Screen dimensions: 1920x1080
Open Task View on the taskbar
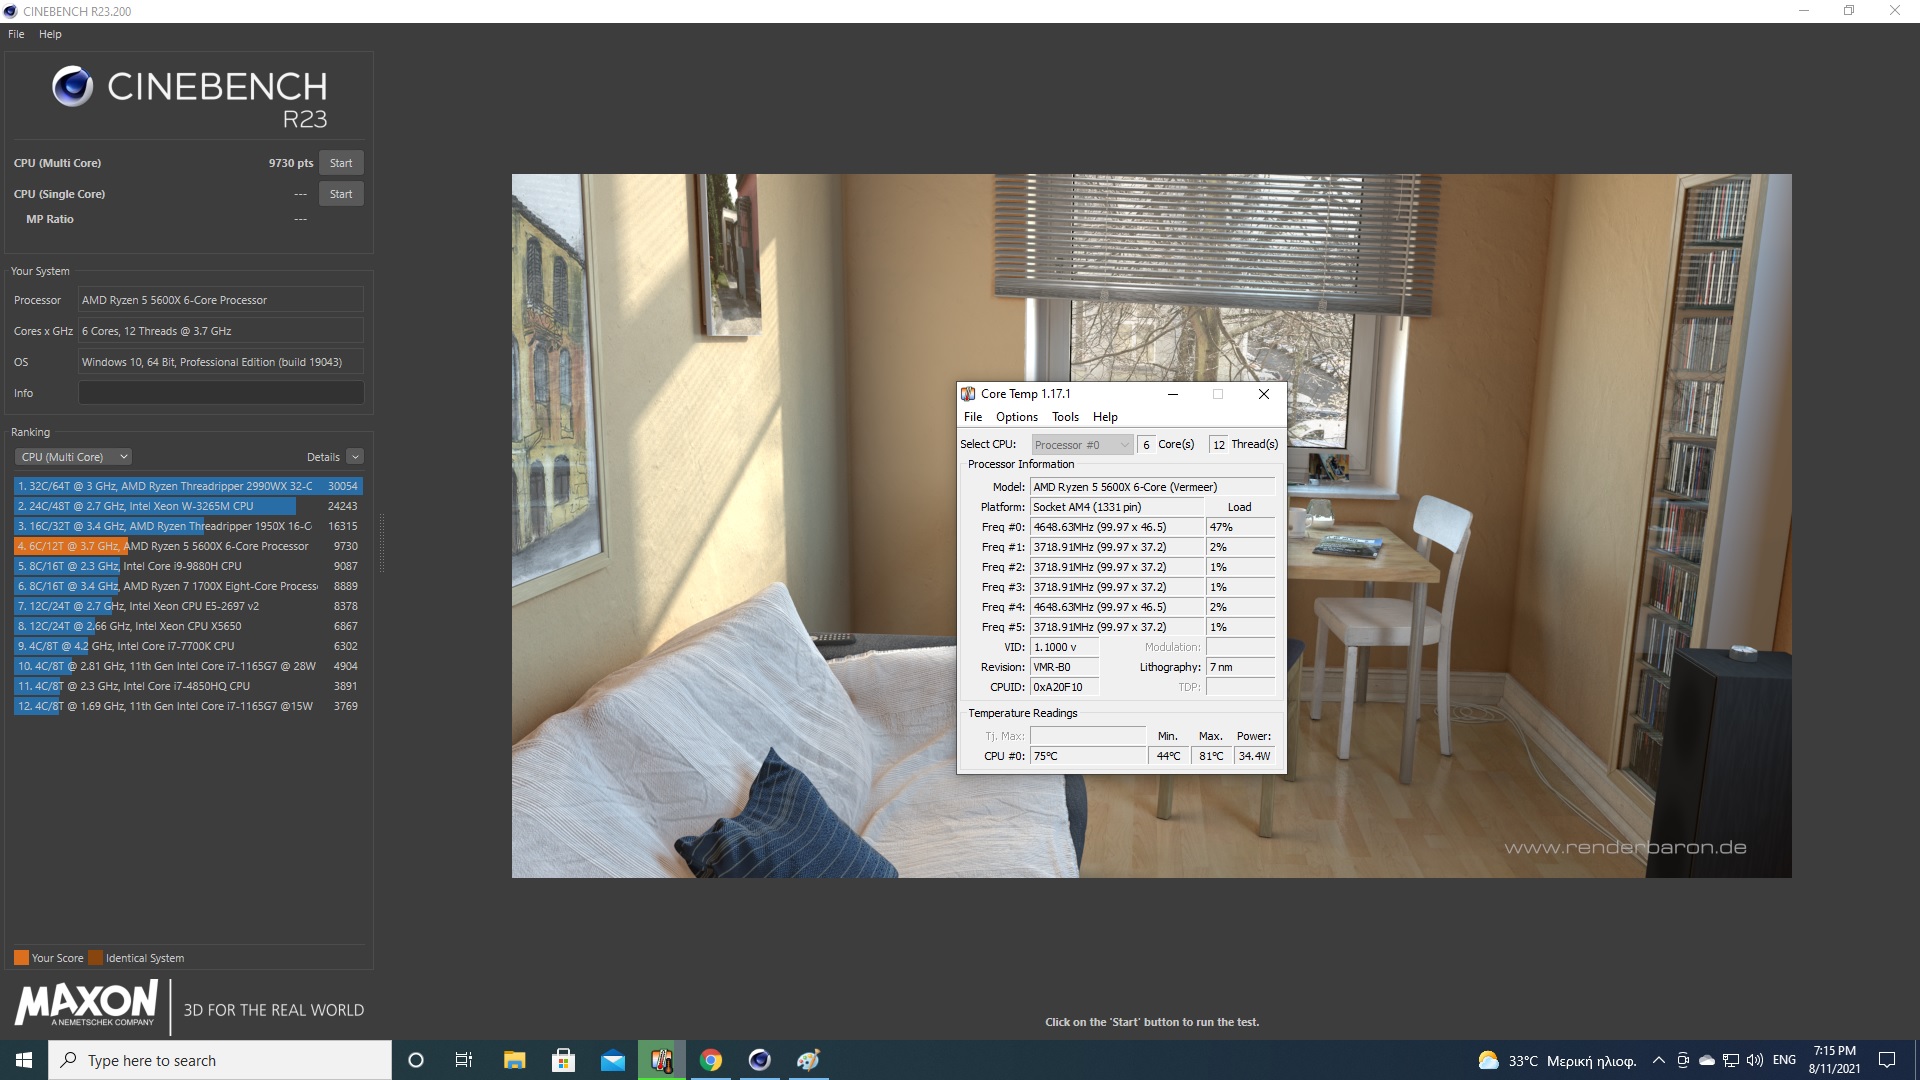[x=464, y=1060]
